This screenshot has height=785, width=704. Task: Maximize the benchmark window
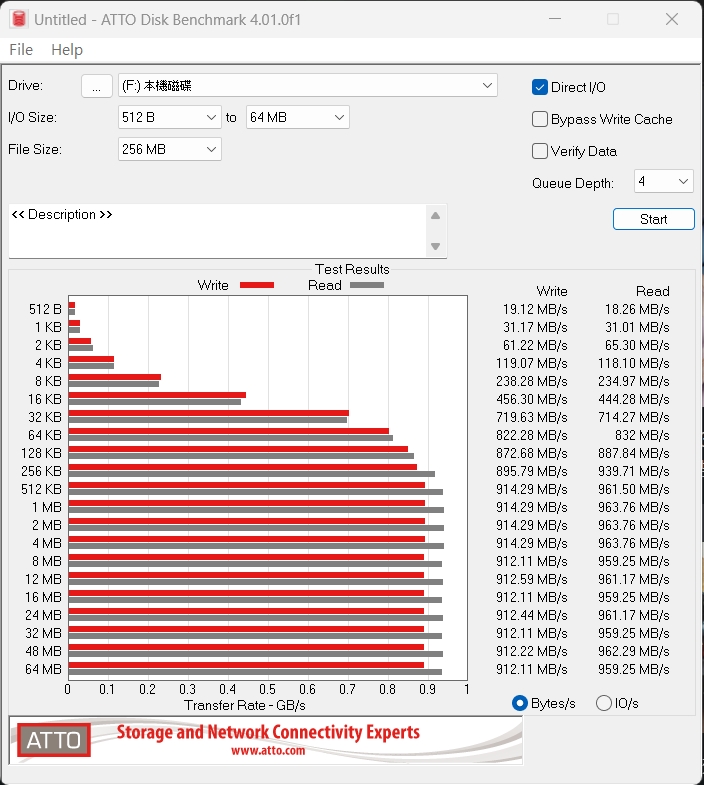[x=613, y=19]
